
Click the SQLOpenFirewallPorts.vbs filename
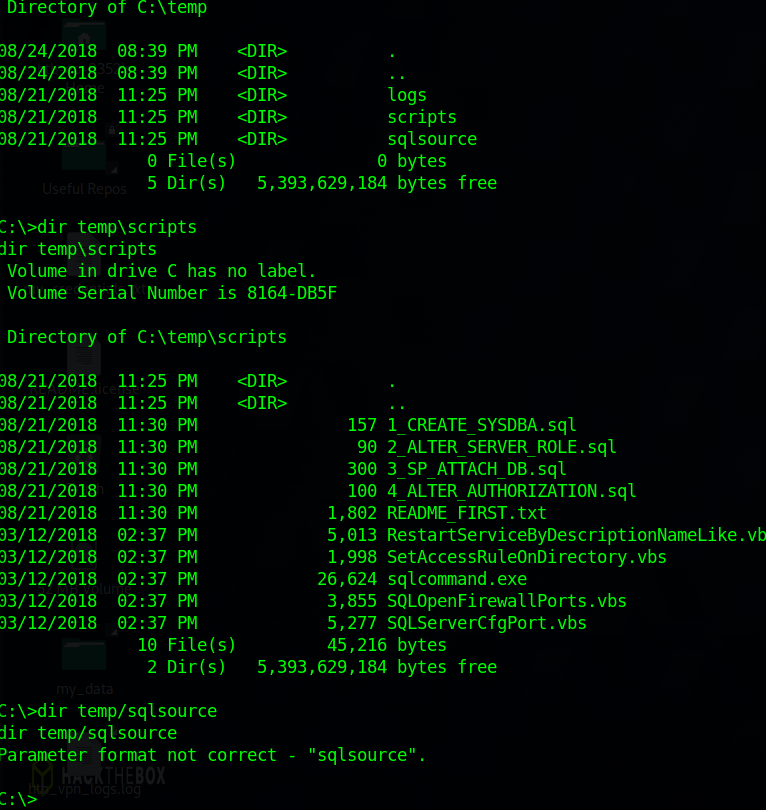[507, 601]
